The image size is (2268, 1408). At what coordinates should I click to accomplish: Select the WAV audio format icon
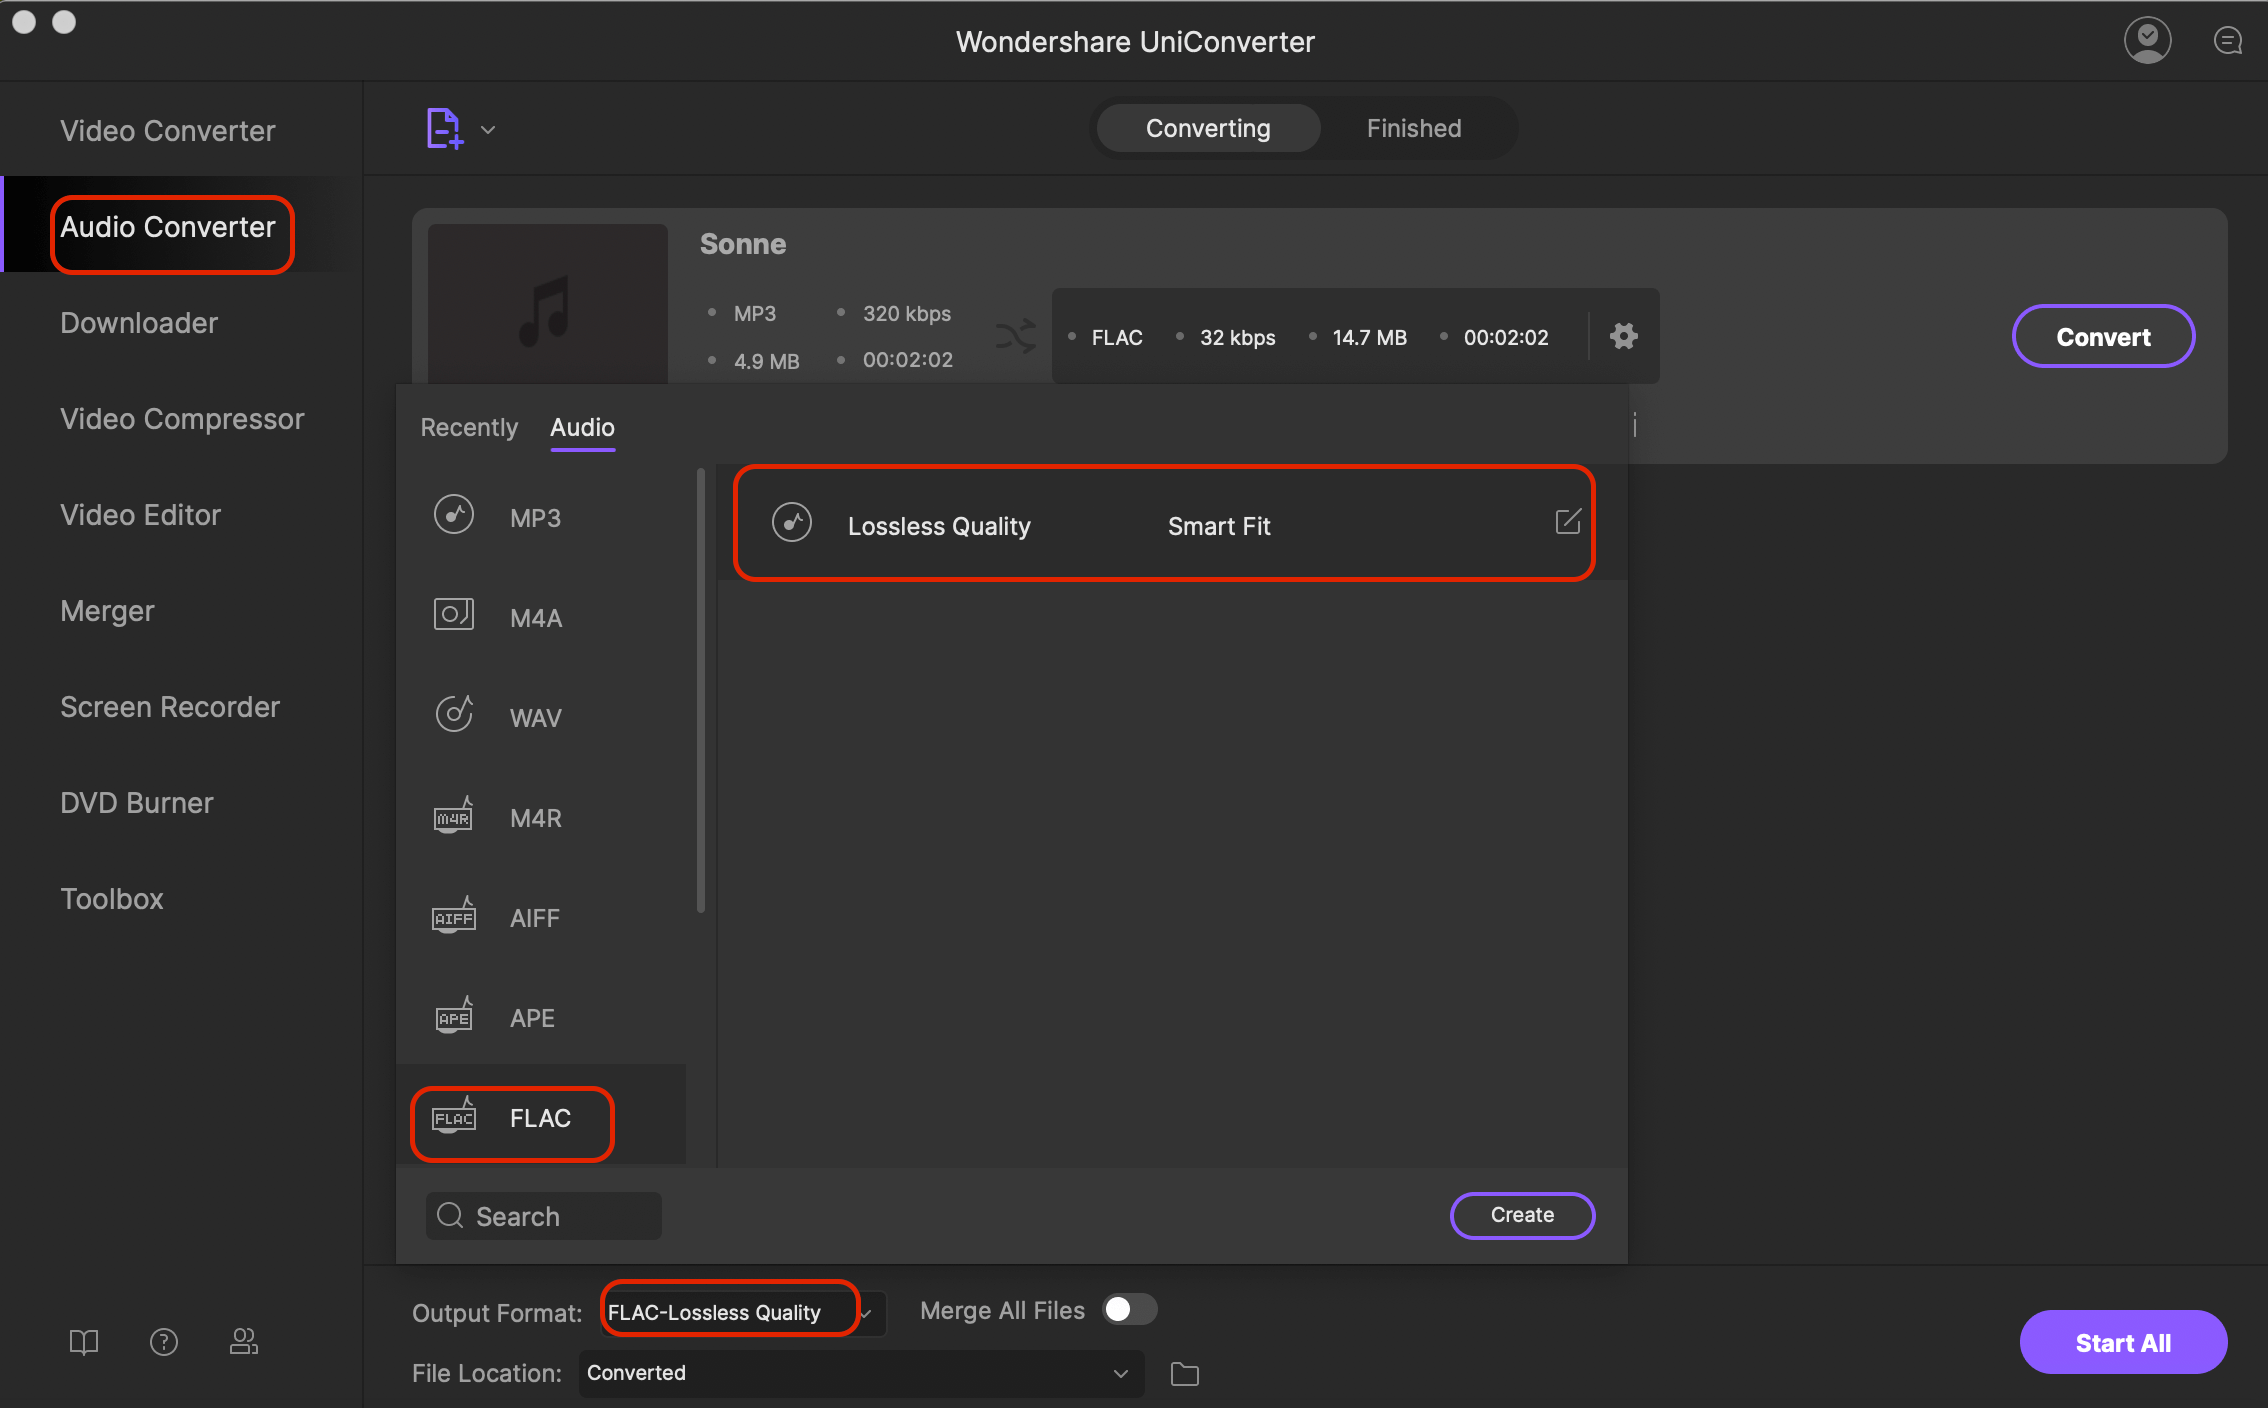[x=454, y=714]
